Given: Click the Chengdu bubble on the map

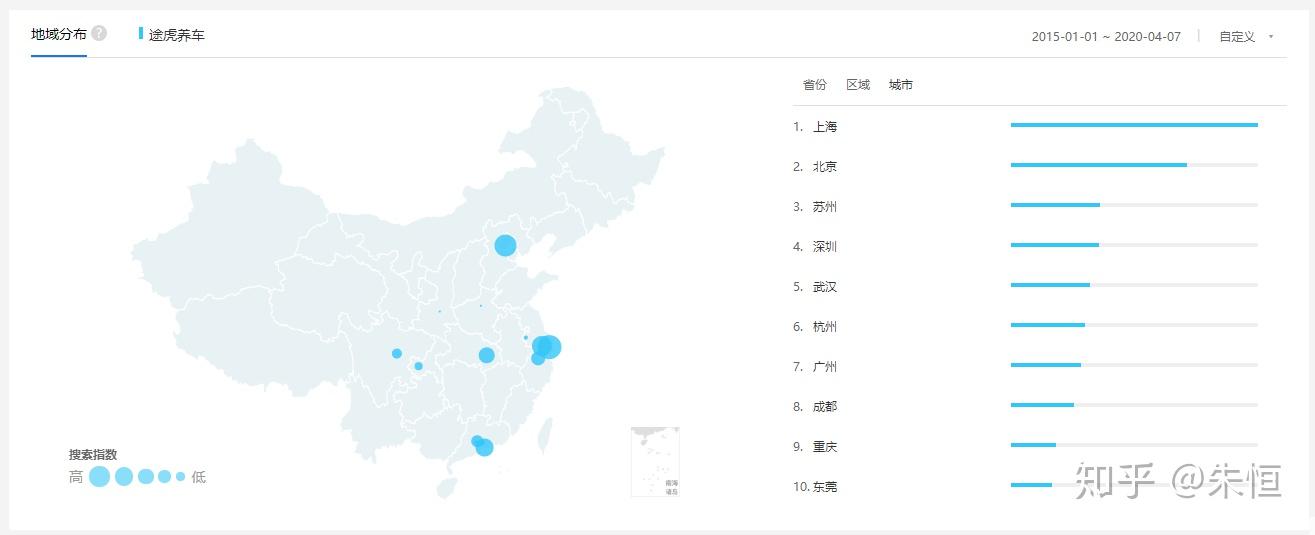Looking at the screenshot, I should pyautogui.click(x=397, y=353).
